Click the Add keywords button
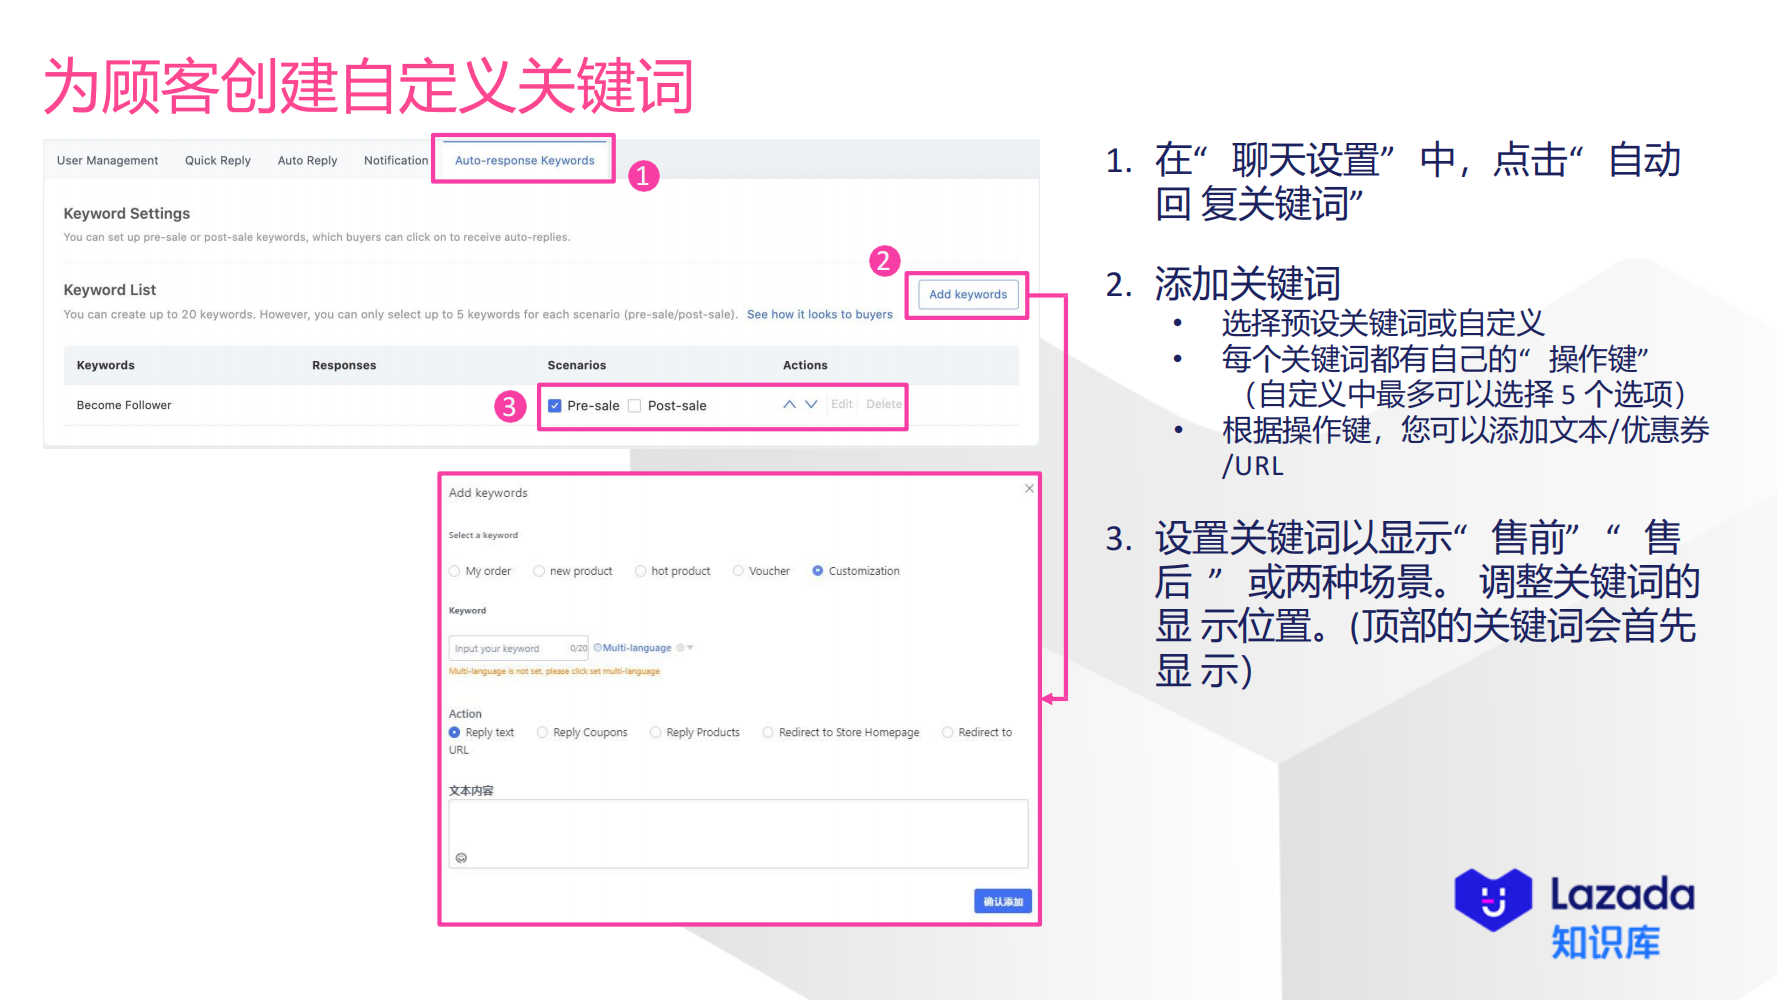The width and height of the screenshot is (1778, 1000). pos(967,294)
